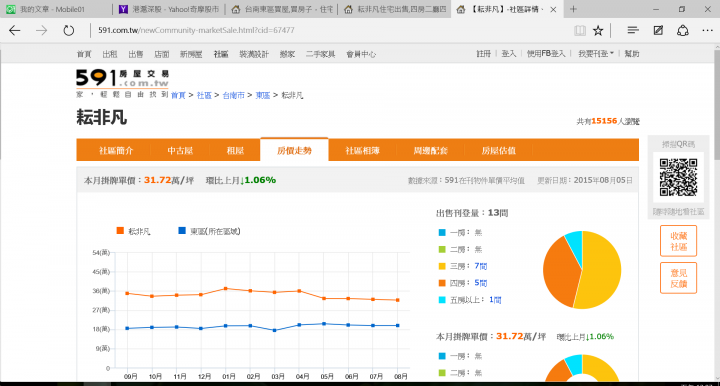Switch to the 耘非凡住宅出售 tab
This screenshot has width=720, height=386.
tap(394, 9)
